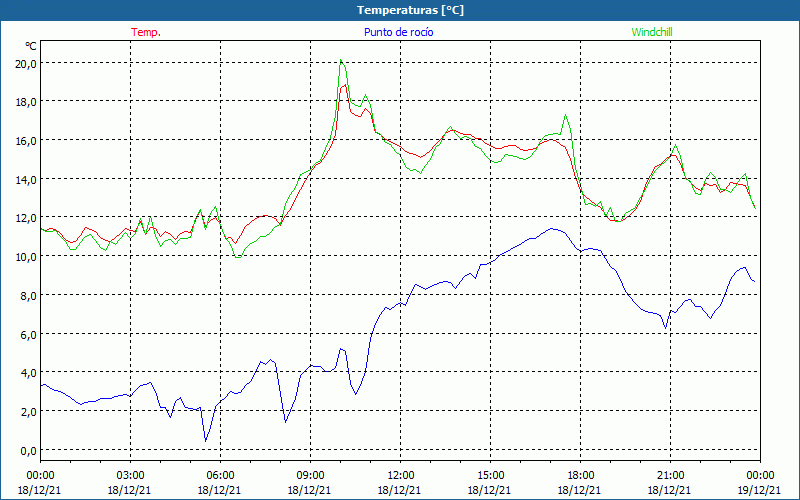
Task: Click the '12:00' time axis label
Action: pyautogui.click(x=401, y=476)
